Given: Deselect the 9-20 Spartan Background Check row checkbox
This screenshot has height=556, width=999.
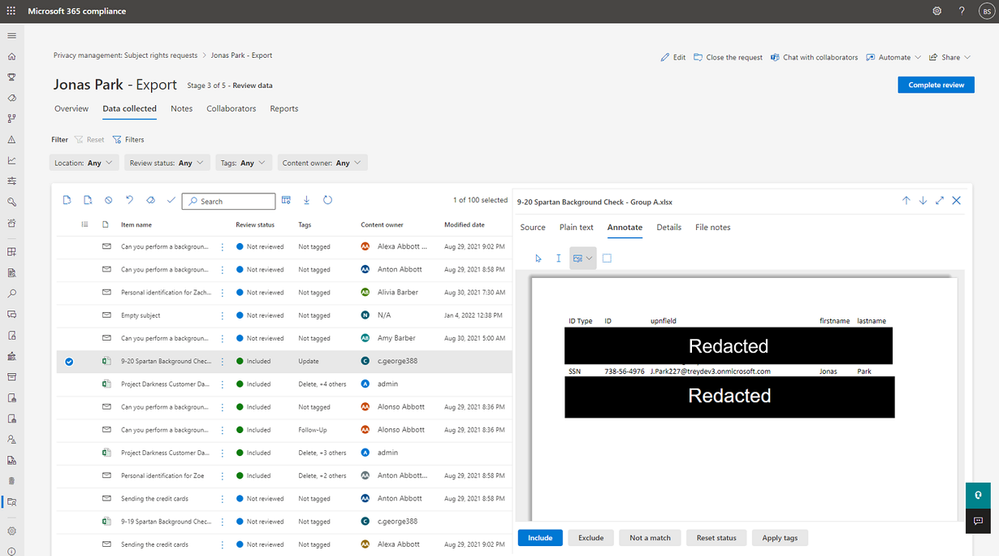Looking at the screenshot, I should (x=69, y=362).
